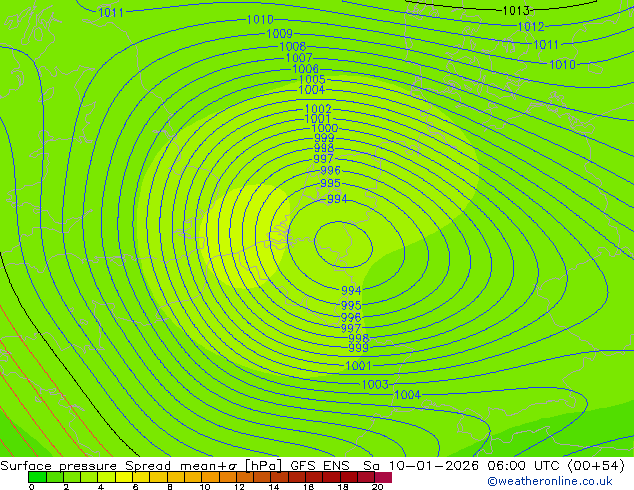This screenshot has height=490, width=634.
Task: Click the 996 label south of the low
Action: (351, 317)
